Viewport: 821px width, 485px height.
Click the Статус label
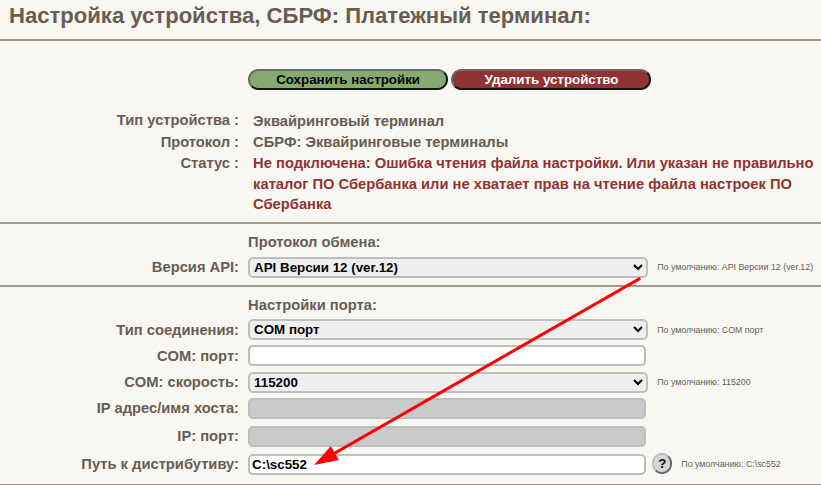[209, 163]
